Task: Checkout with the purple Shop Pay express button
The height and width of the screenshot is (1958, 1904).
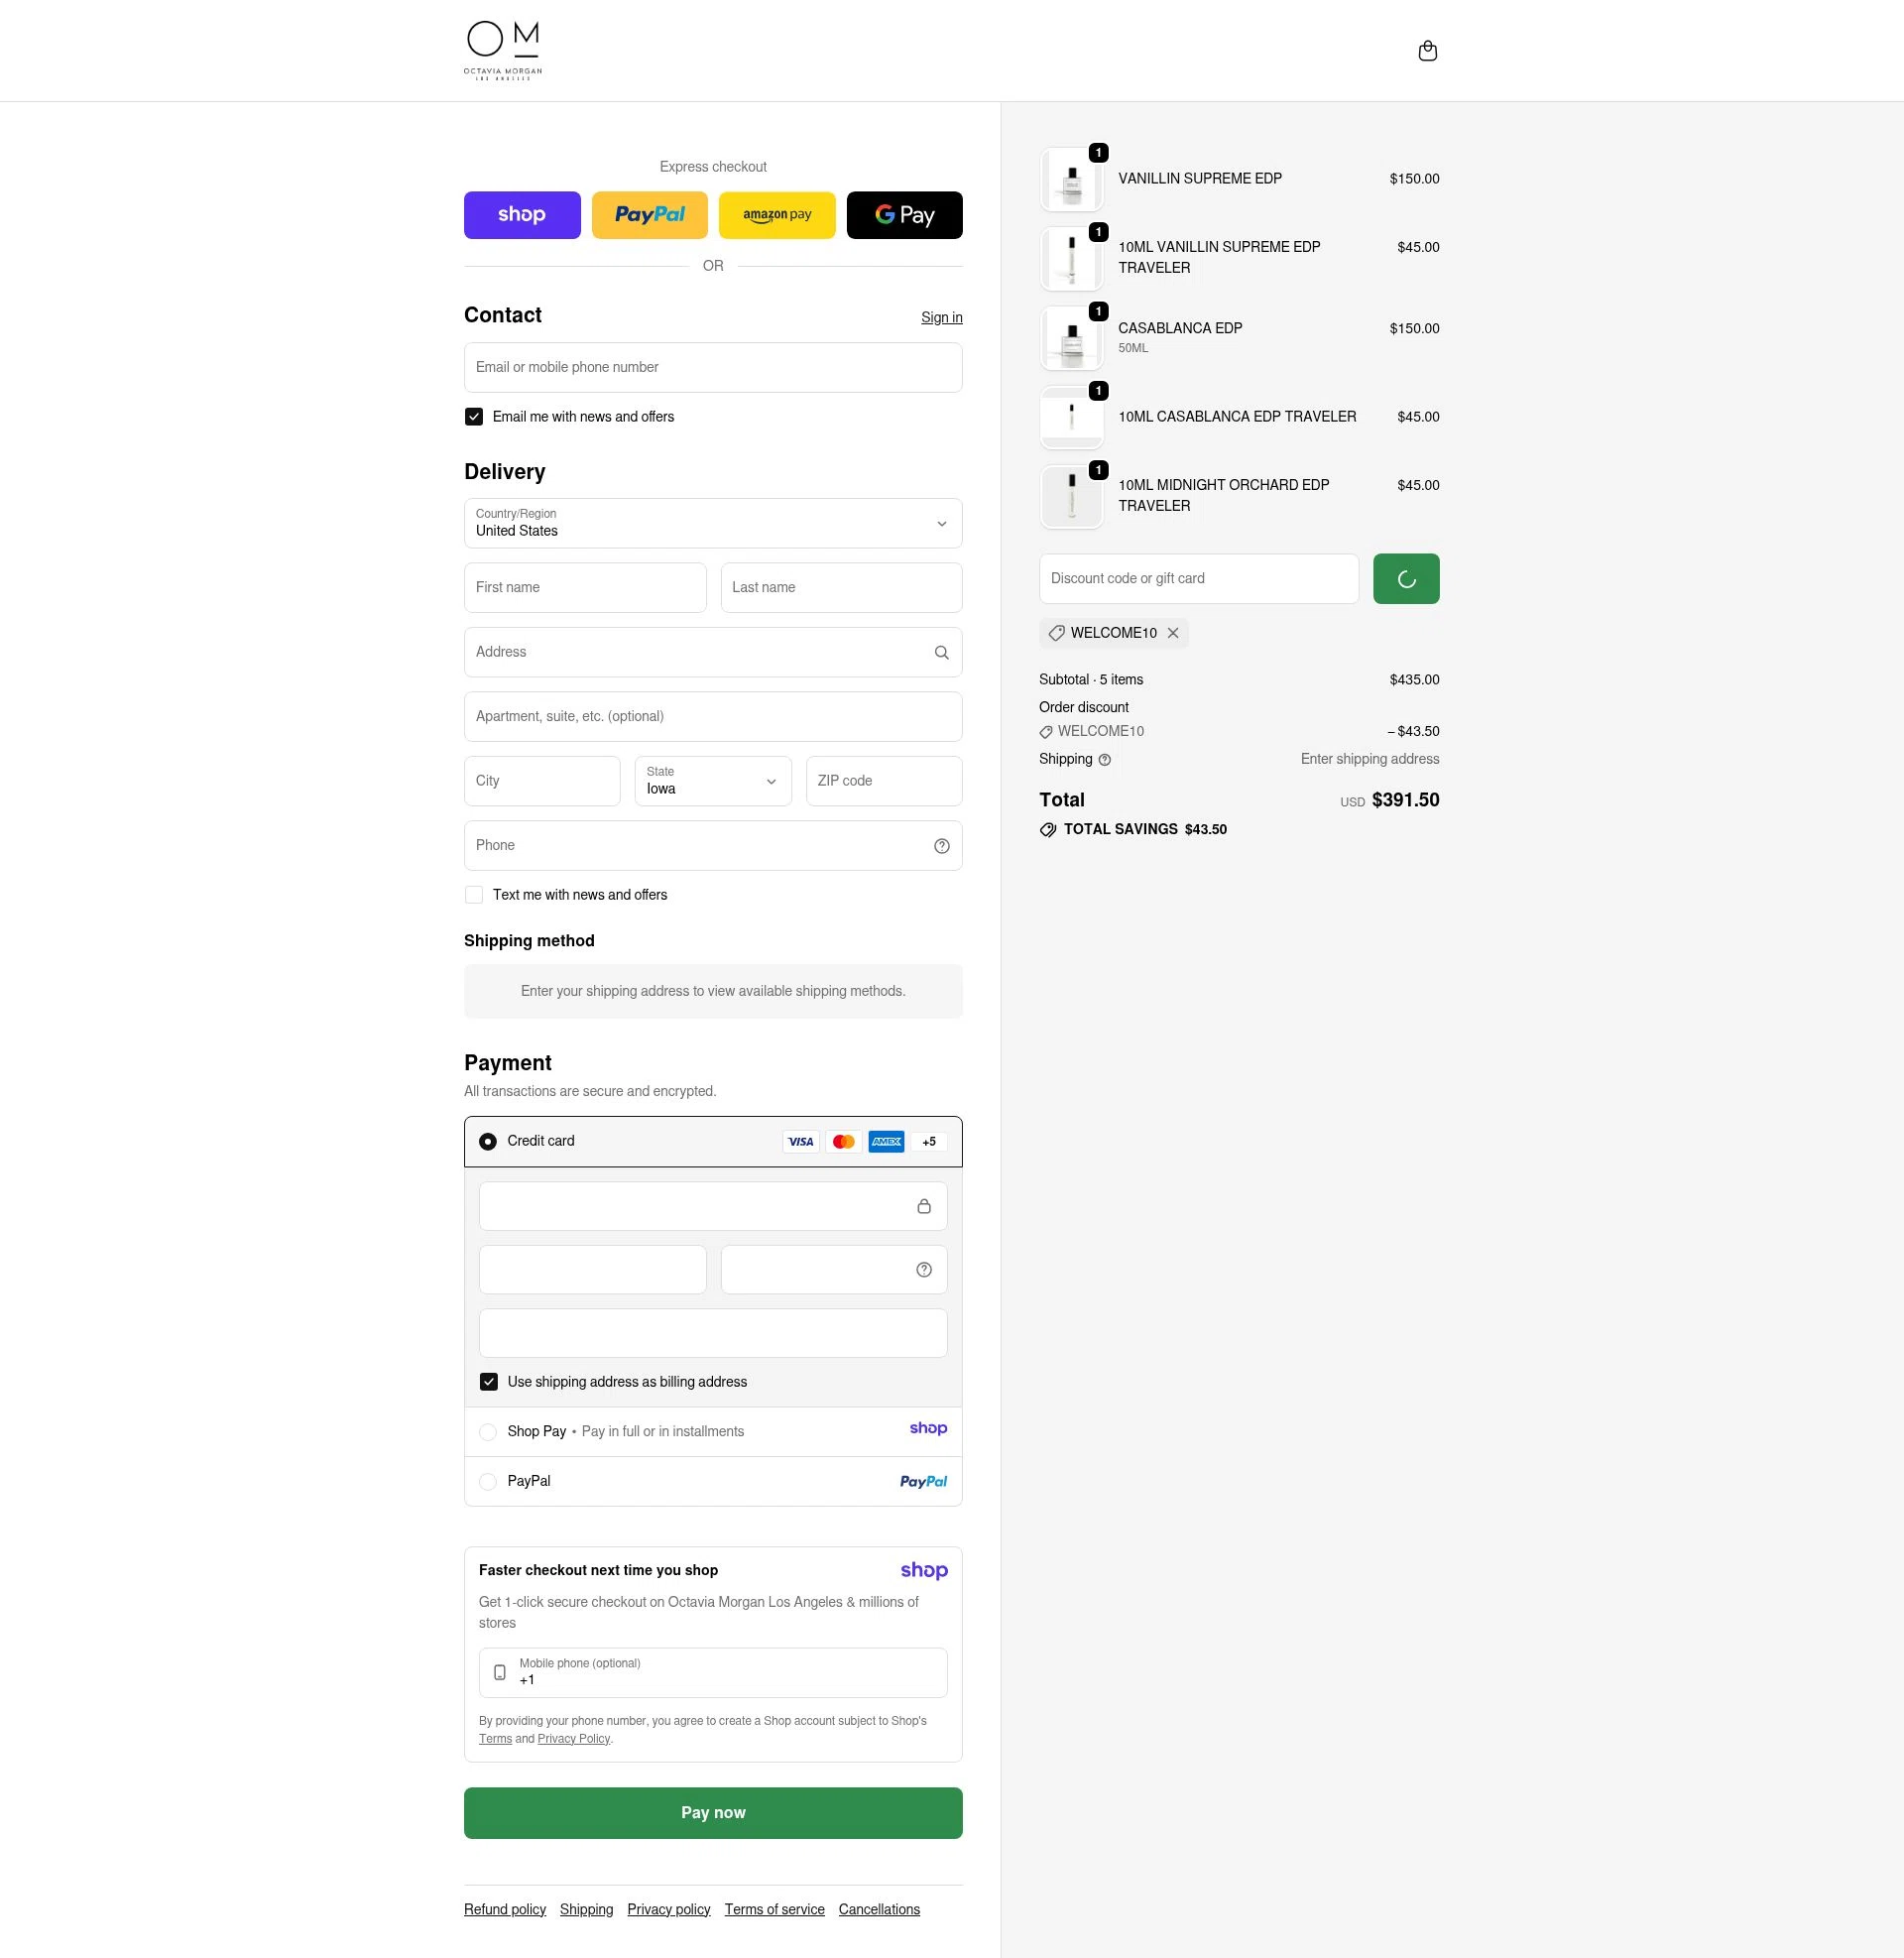Action: tap(522, 214)
